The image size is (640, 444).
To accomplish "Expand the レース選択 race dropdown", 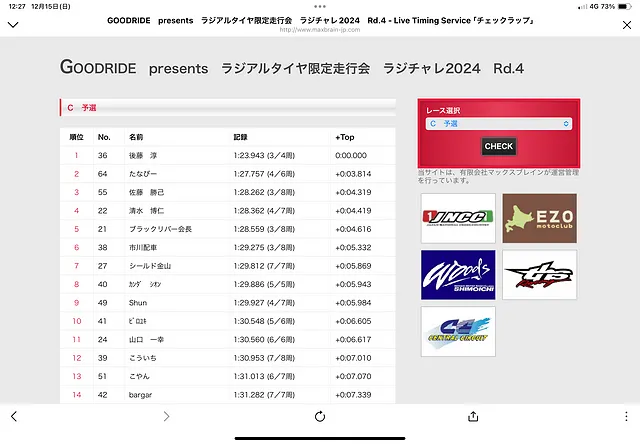I will pyautogui.click(x=498, y=123).
